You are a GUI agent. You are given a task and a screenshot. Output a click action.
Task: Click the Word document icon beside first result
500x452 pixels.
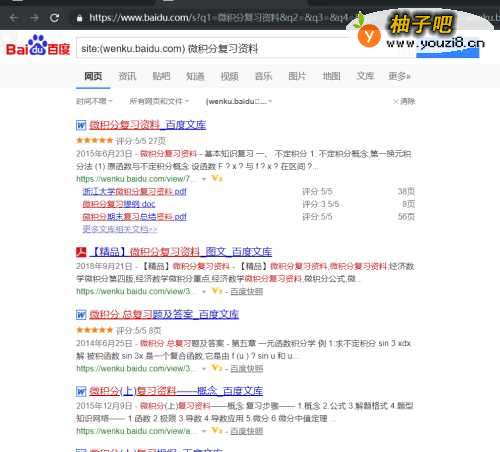pos(81,125)
